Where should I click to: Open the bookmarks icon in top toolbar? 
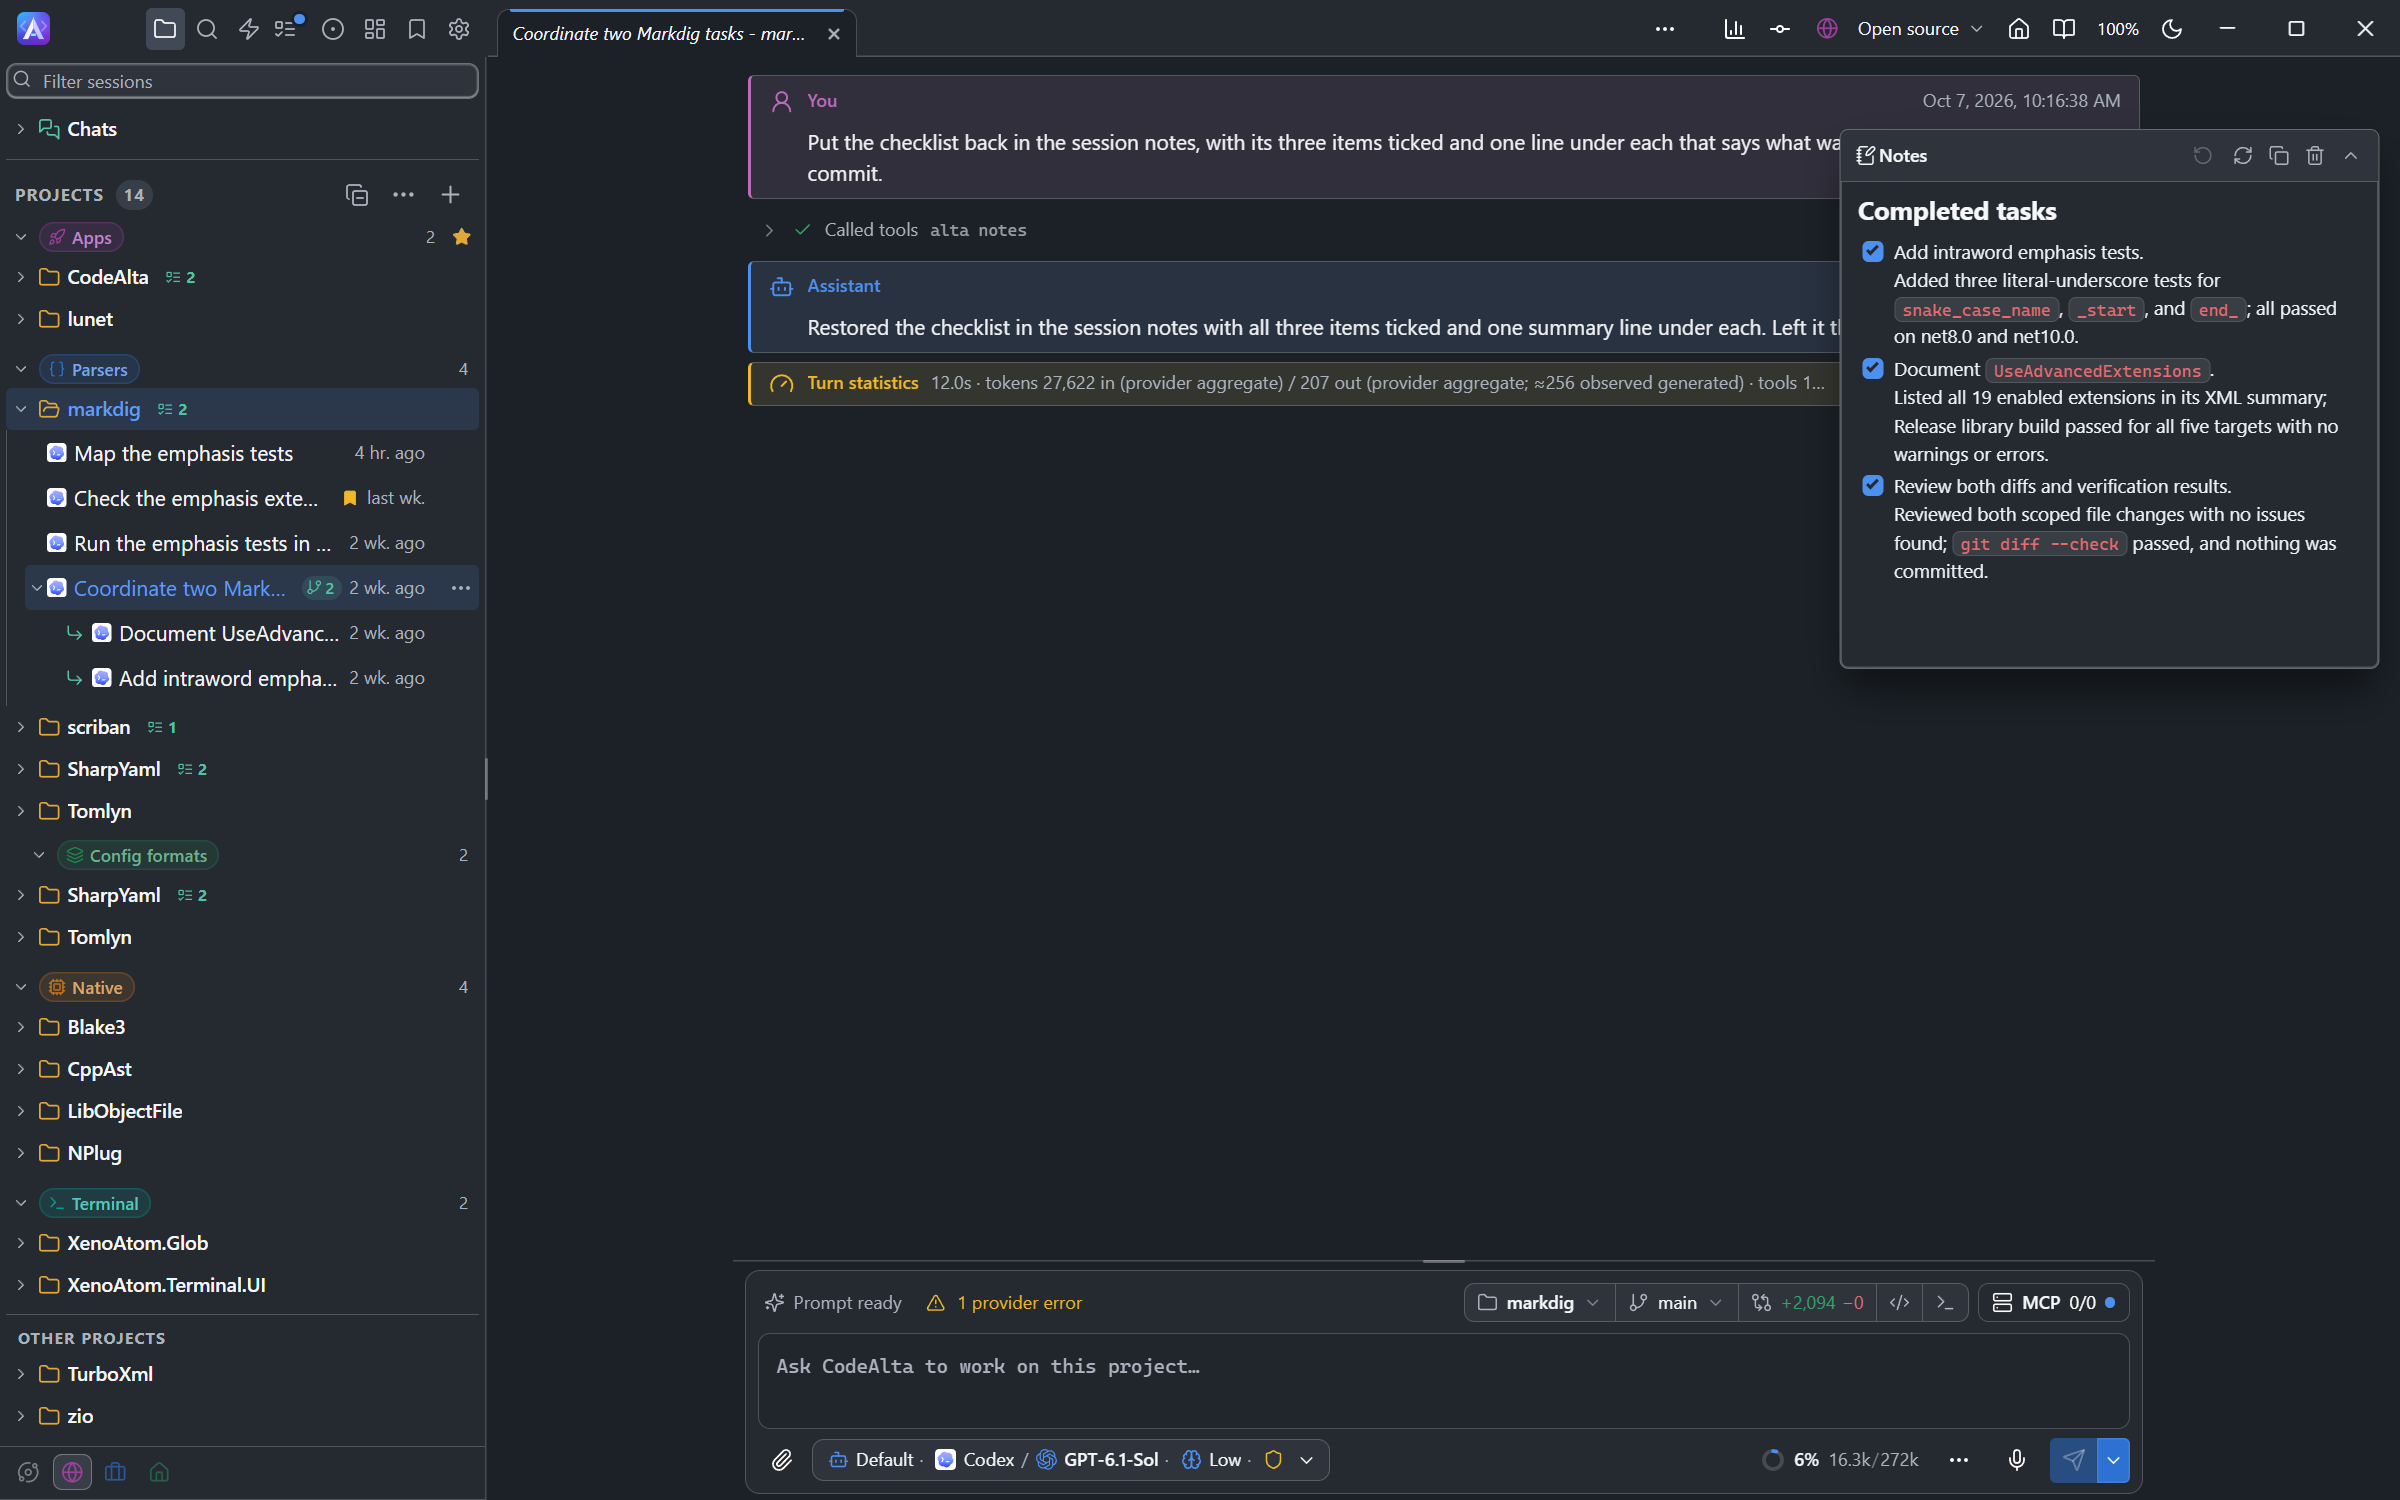point(417,29)
